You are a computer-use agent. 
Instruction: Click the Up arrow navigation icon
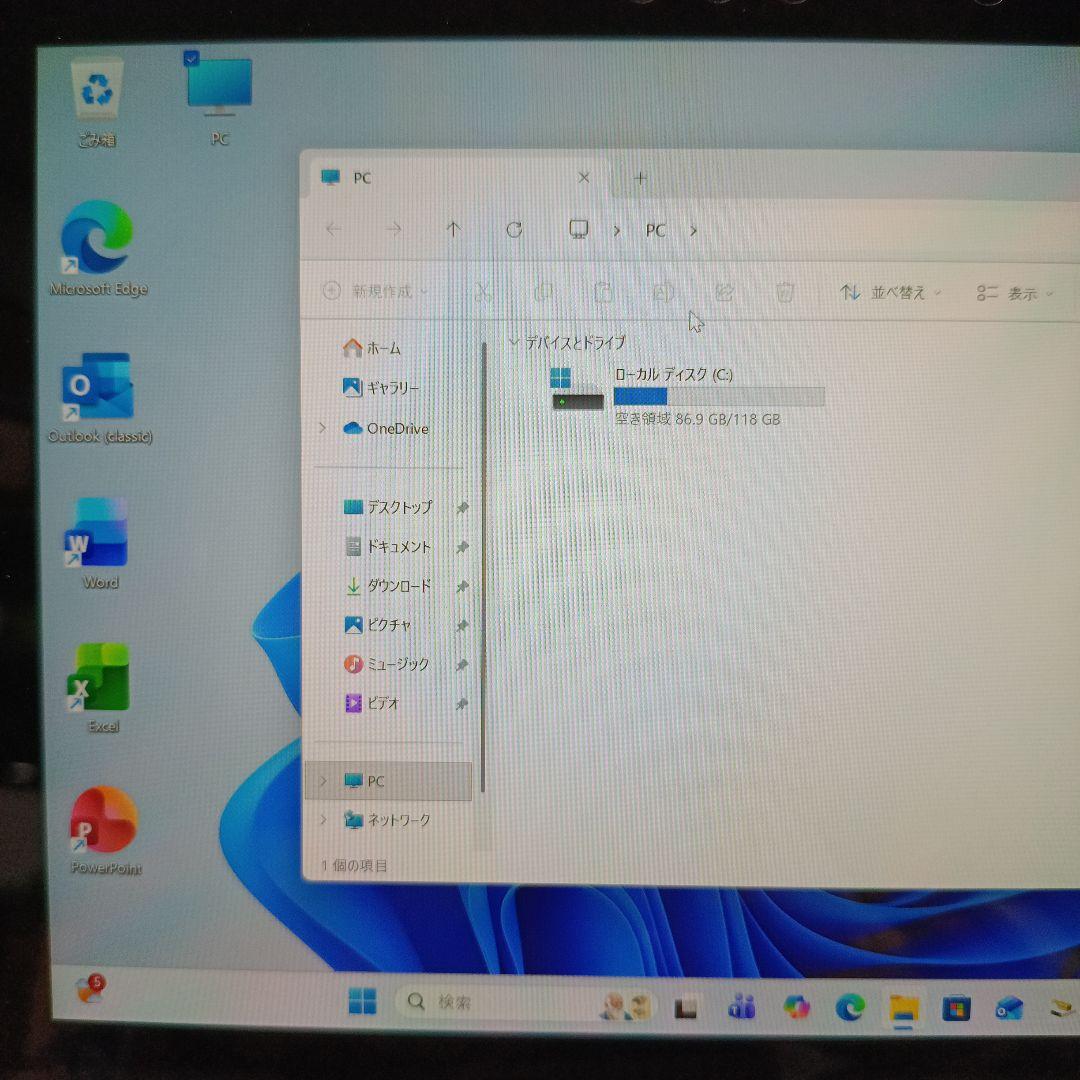point(453,230)
